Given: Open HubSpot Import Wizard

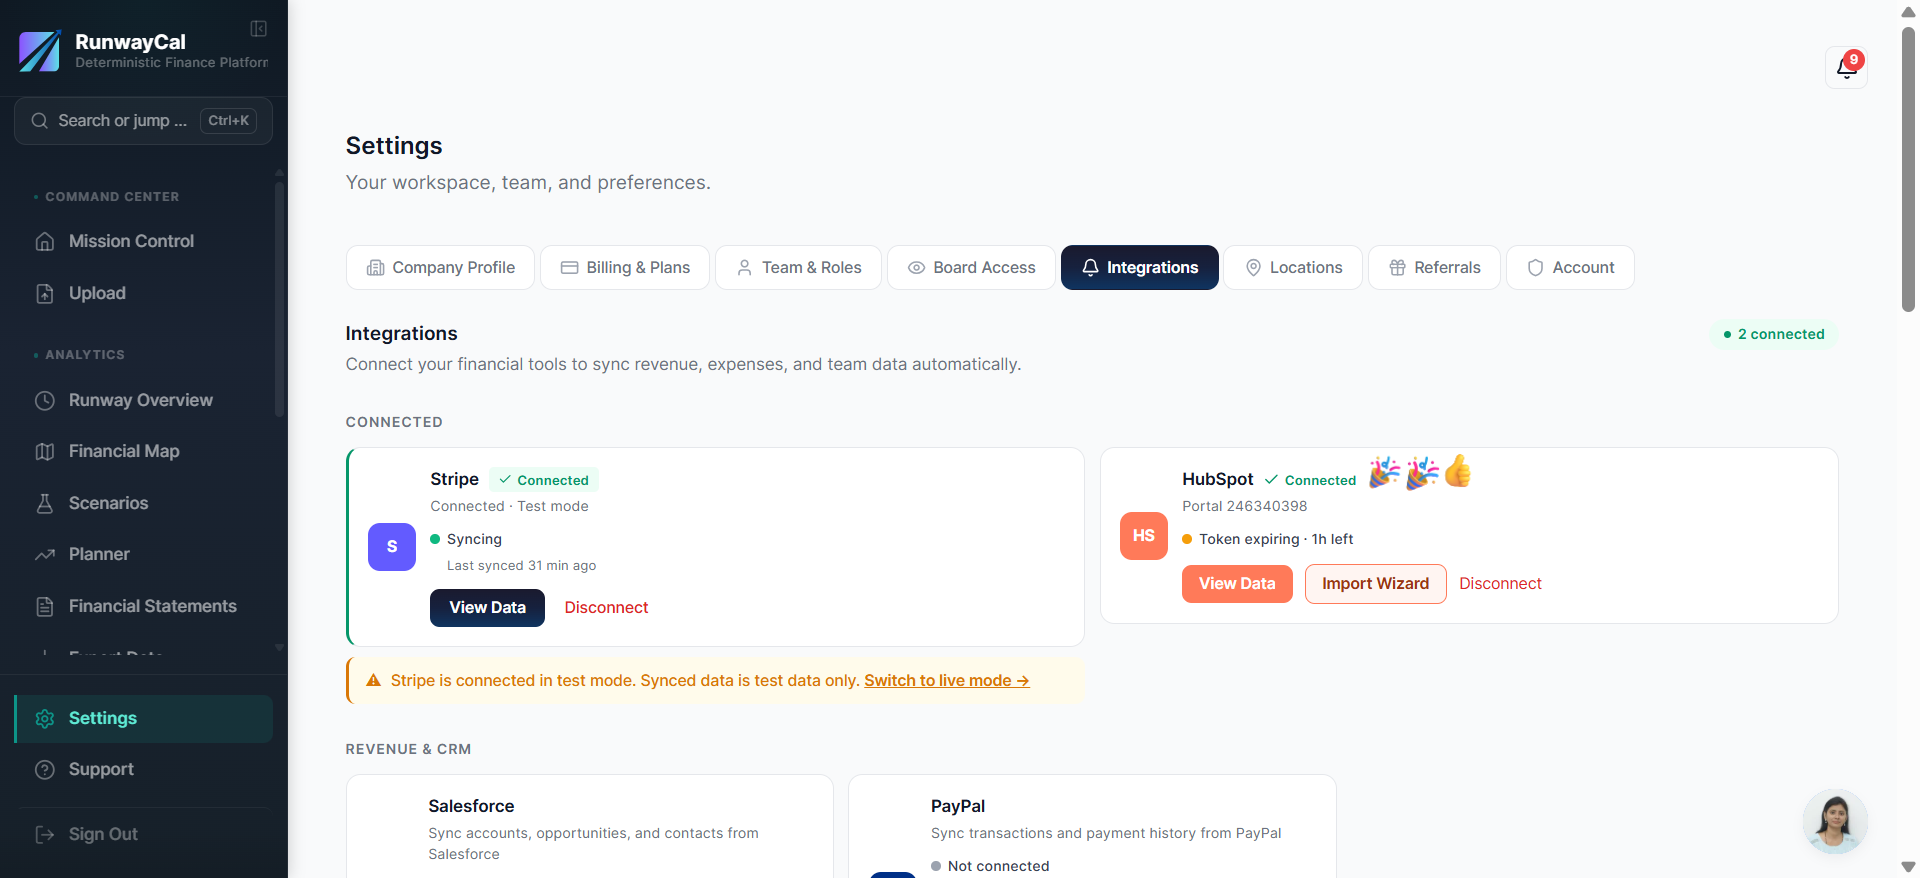Looking at the screenshot, I should pos(1375,584).
